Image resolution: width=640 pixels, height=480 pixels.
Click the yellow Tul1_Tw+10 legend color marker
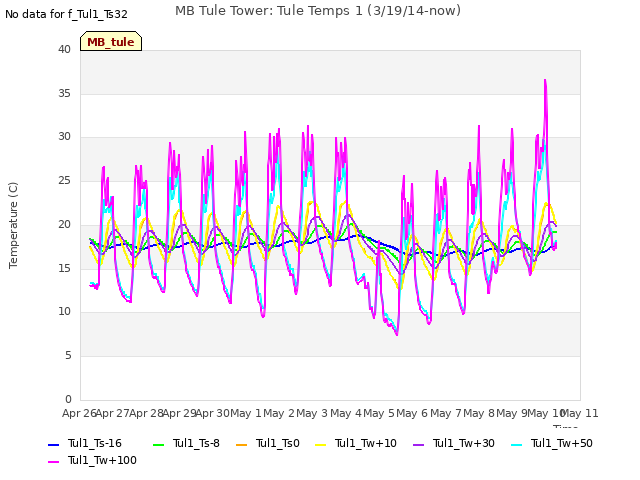point(321,444)
